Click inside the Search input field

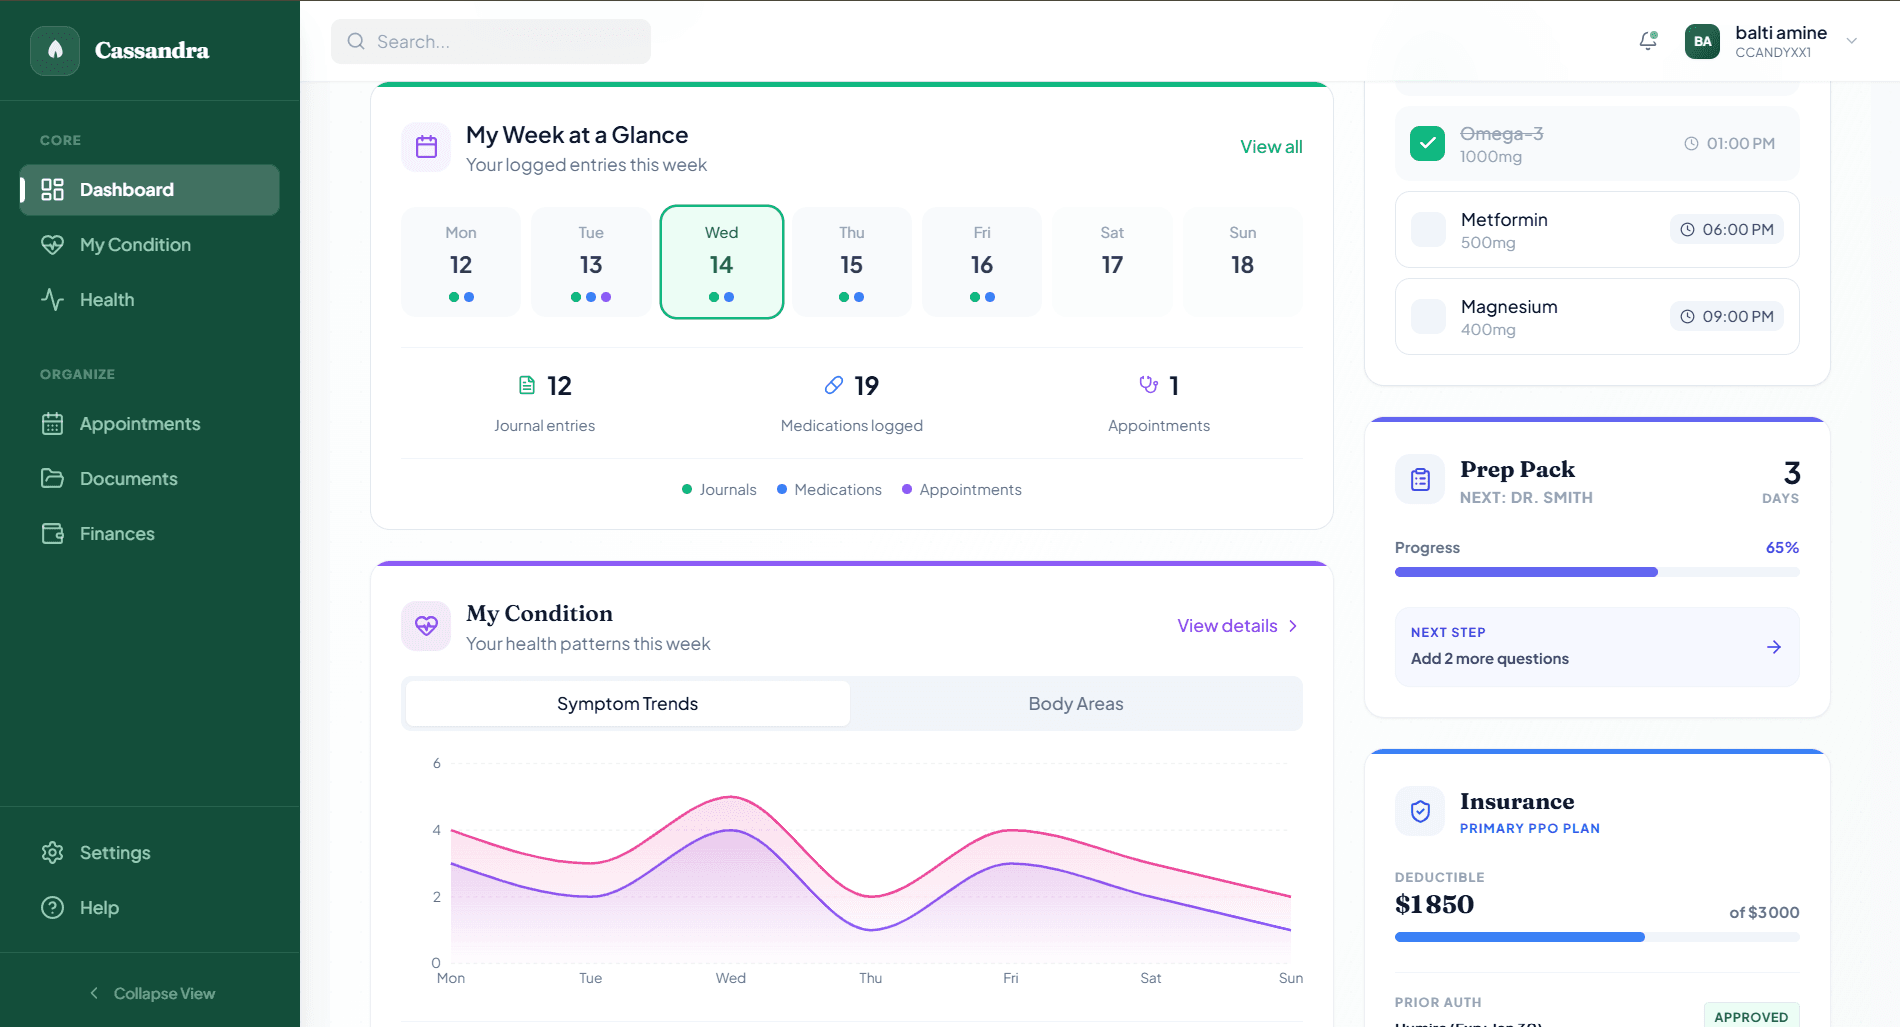[x=491, y=41]
